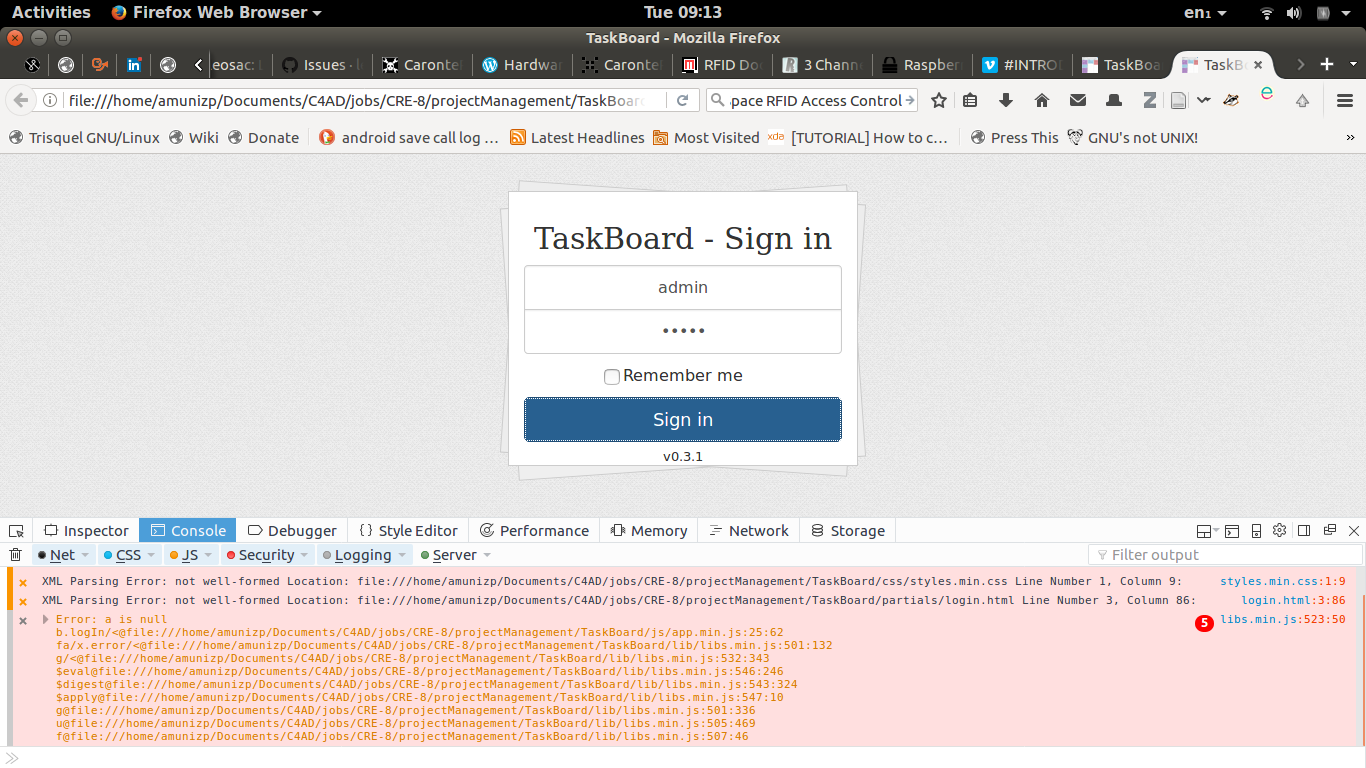This screenshot has height=768, width=1366.
Task: Dock developer tools to the side
Action: [1303, 531]
